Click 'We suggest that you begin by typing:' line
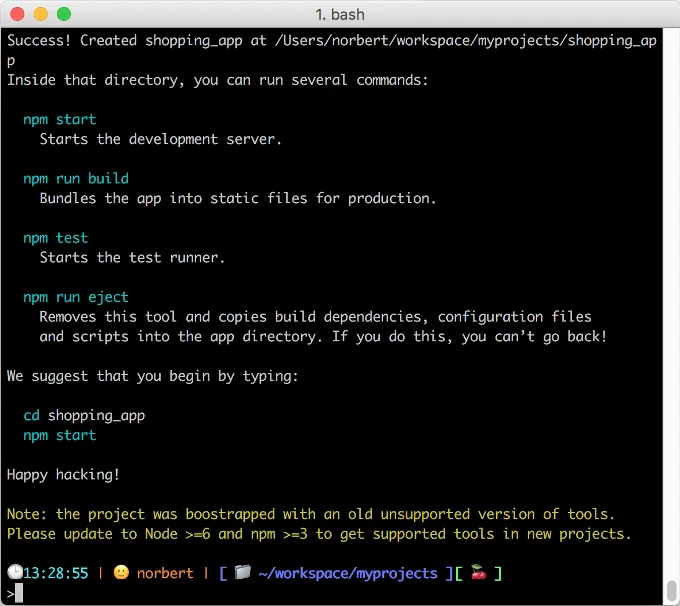Image resolution: width=680 pixels, height=606 pixels. (x=153, y=376)
